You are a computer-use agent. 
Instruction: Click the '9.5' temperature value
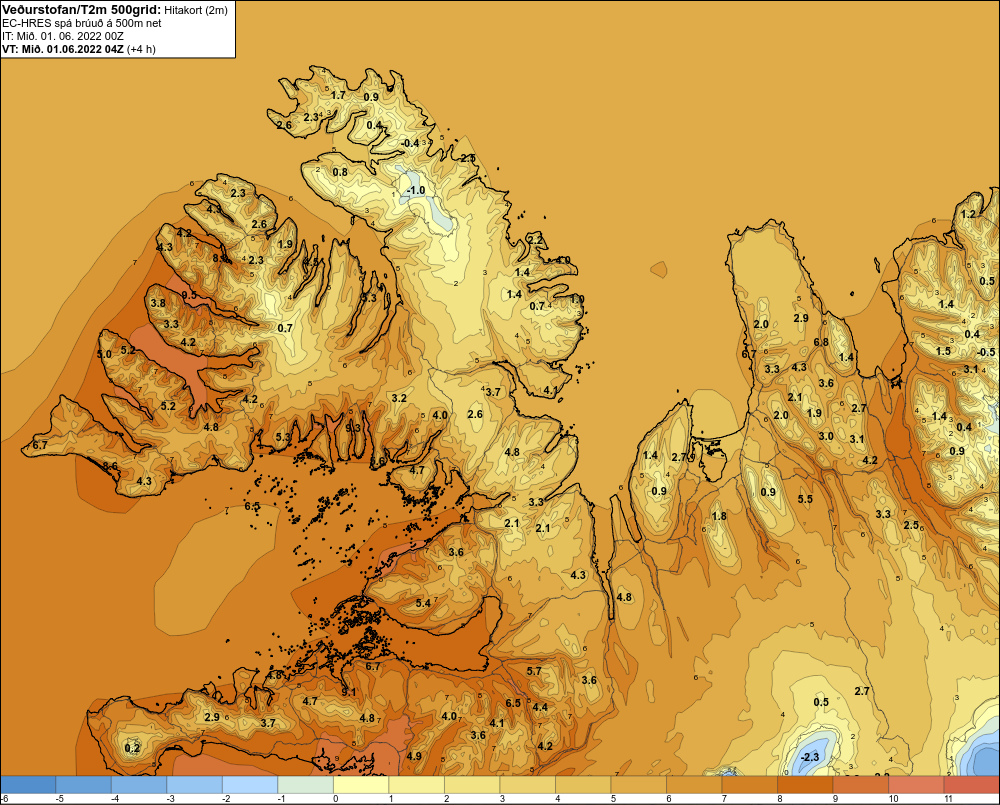point(189,295)
